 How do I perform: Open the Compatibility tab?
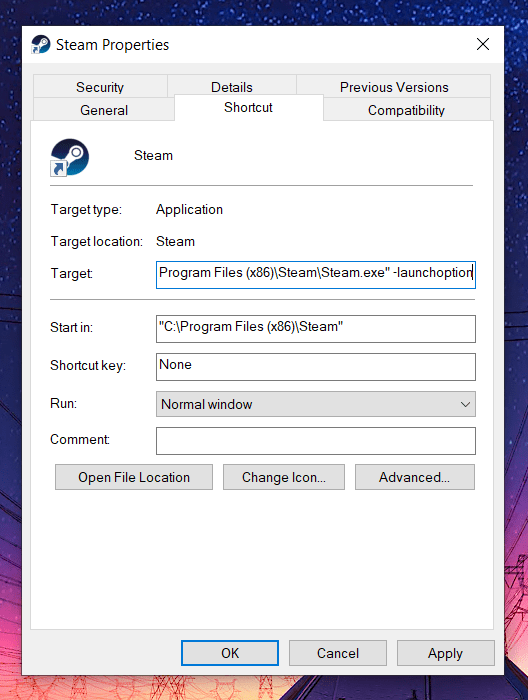[x=406, y=110]
